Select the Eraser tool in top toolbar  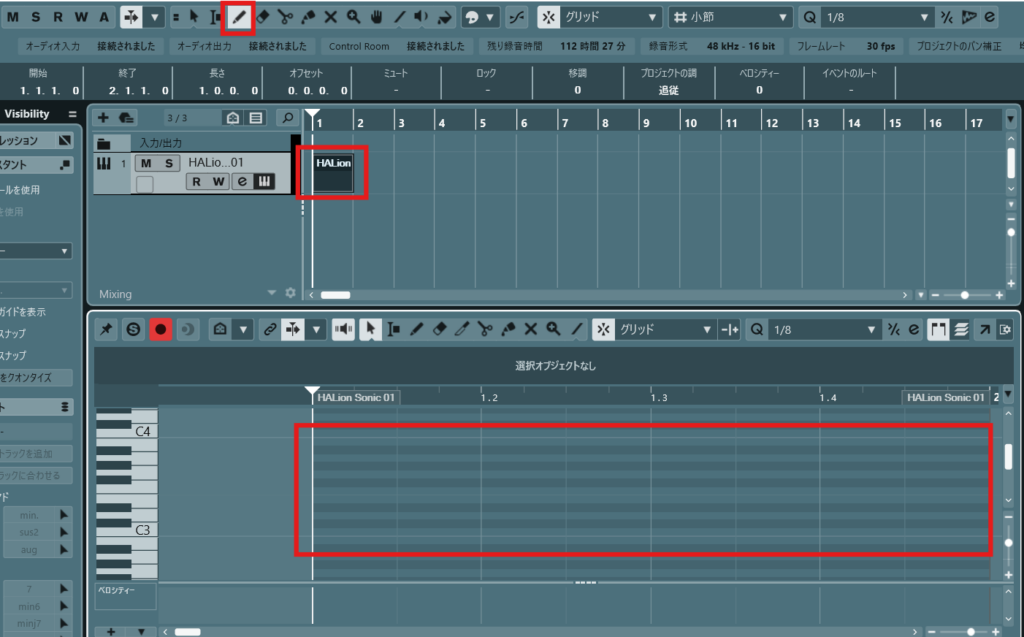(x=262, y=17)
